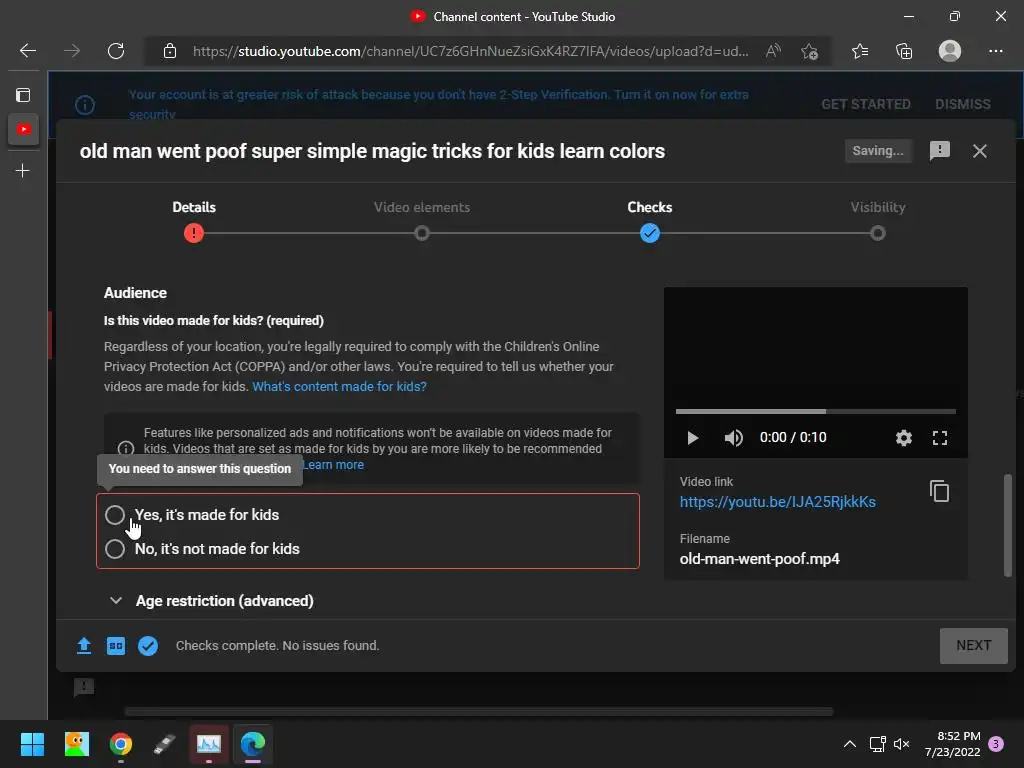Click the muted volume tray icon
The image size is (1024, 768).
coord(901,744)
